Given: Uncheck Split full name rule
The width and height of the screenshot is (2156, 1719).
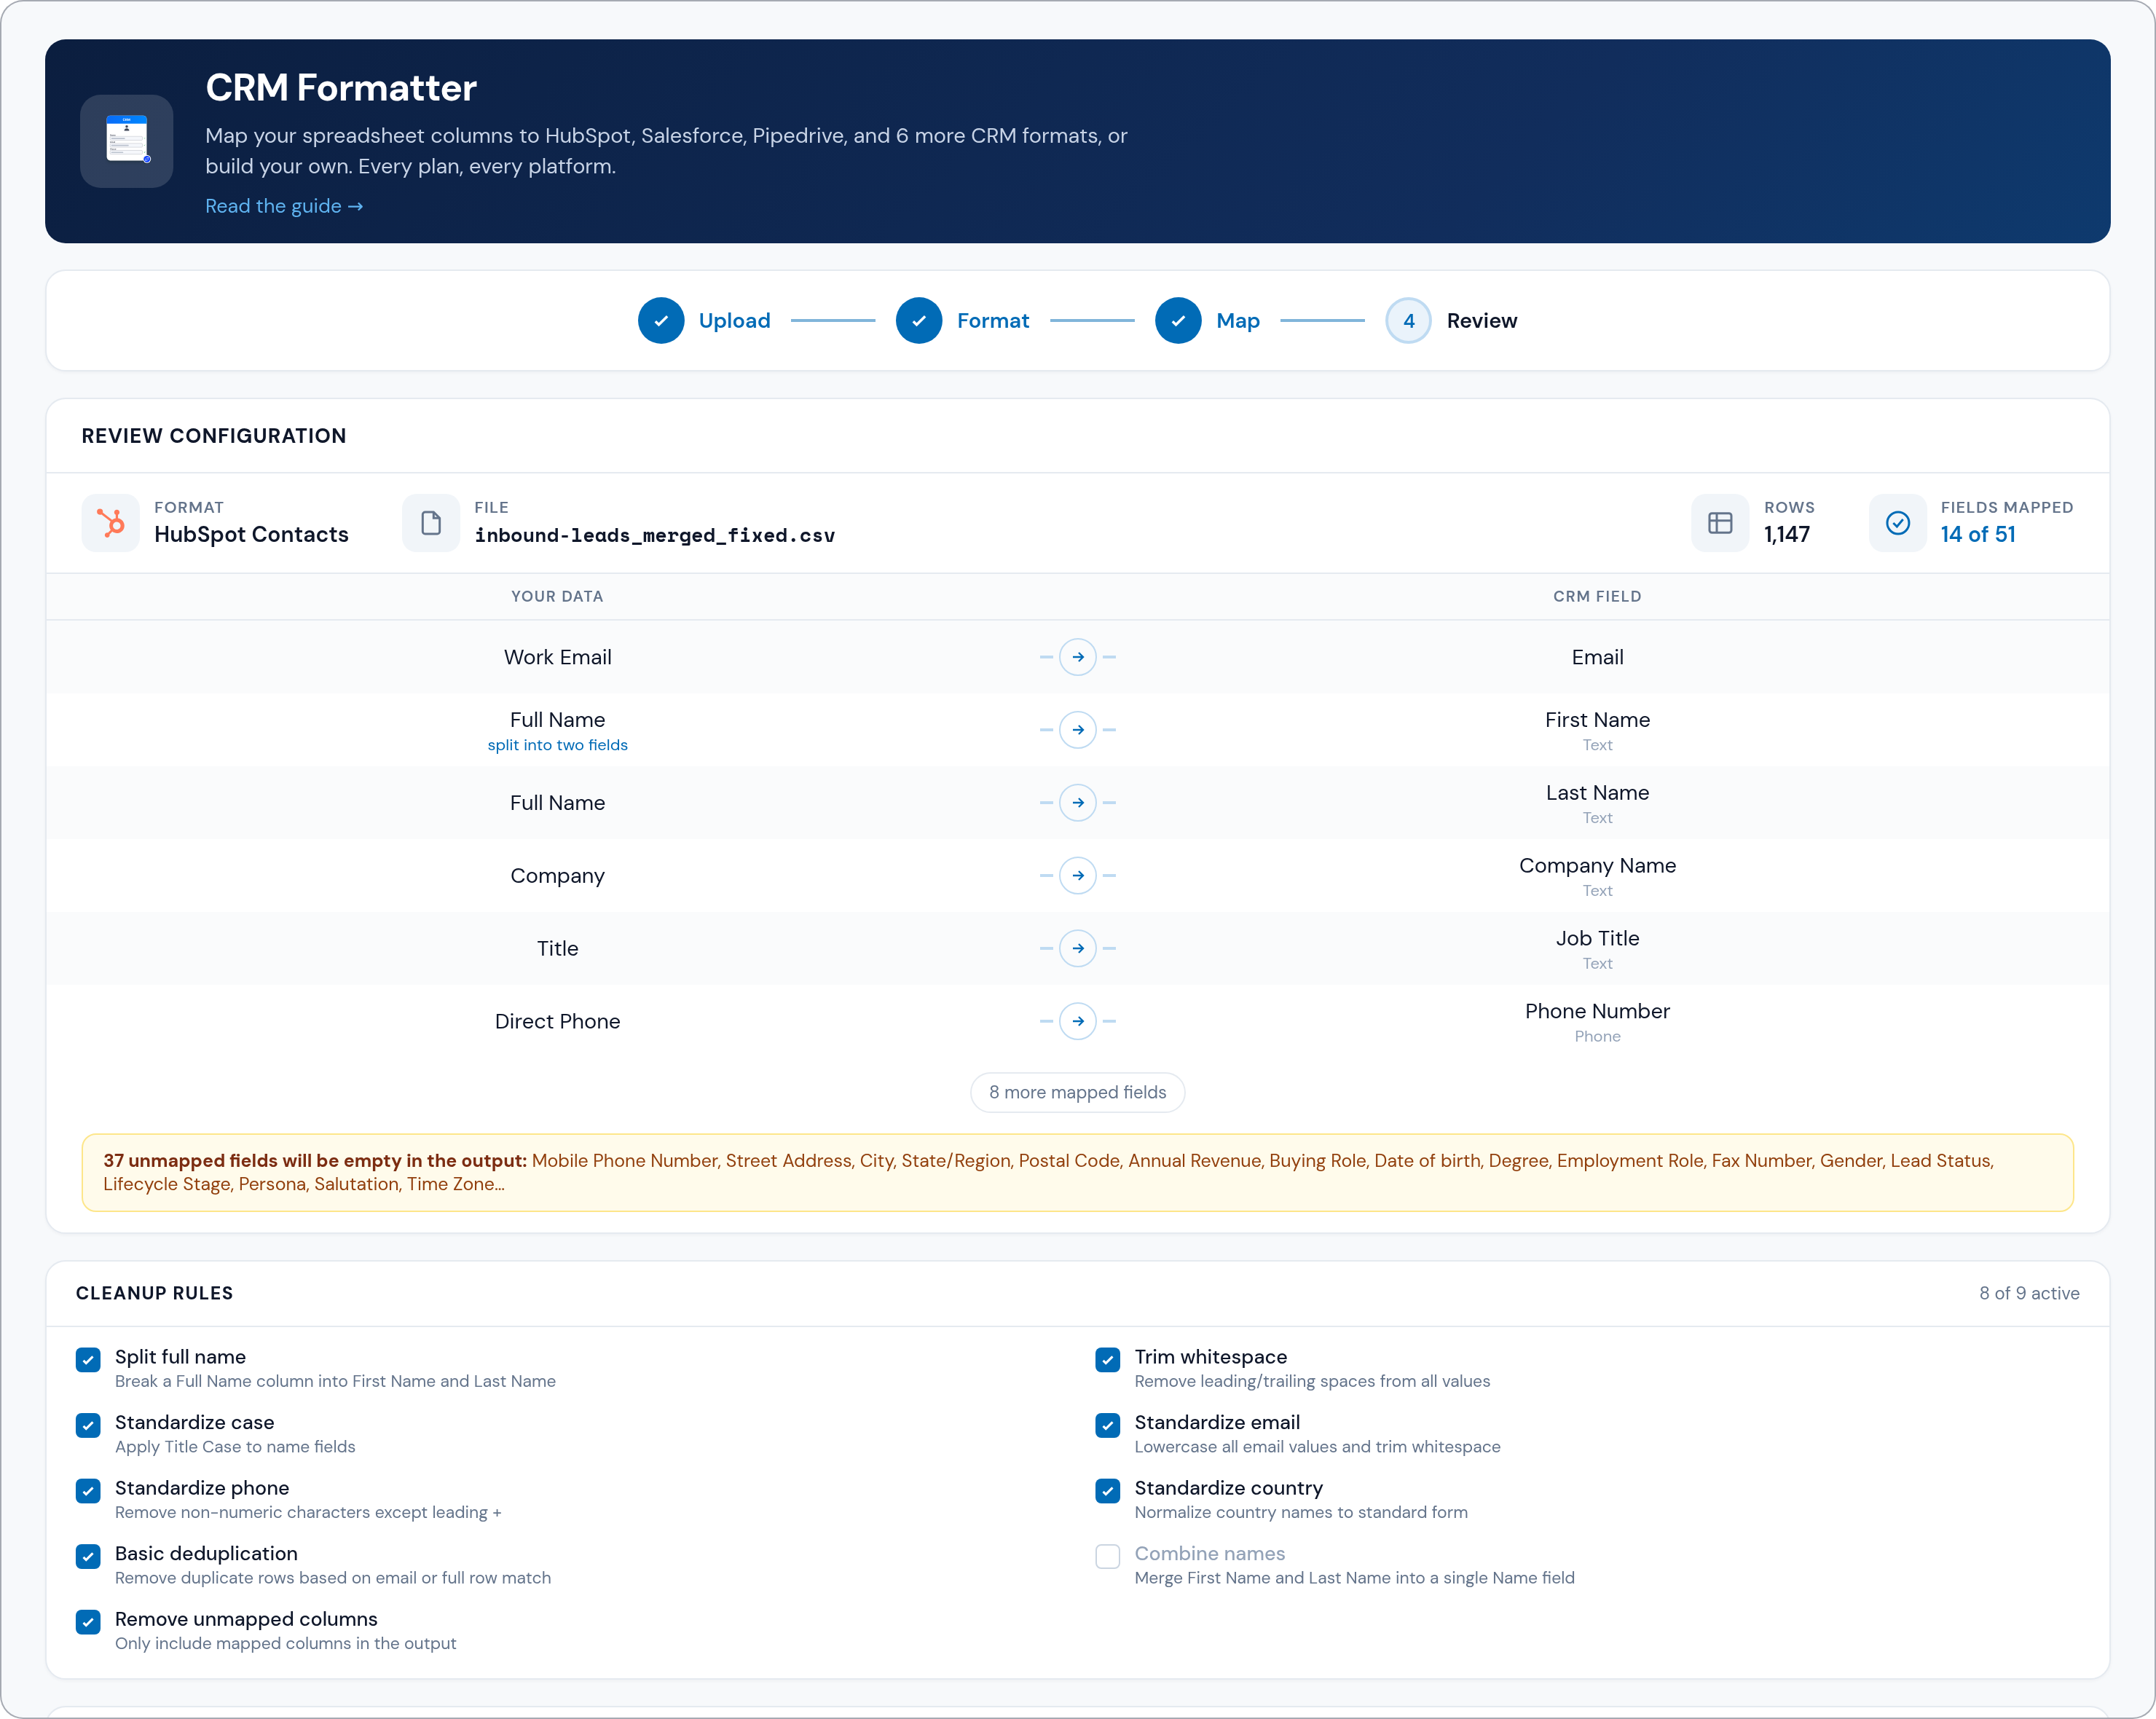Looking at the screenshot, I should coord(88,1360).
